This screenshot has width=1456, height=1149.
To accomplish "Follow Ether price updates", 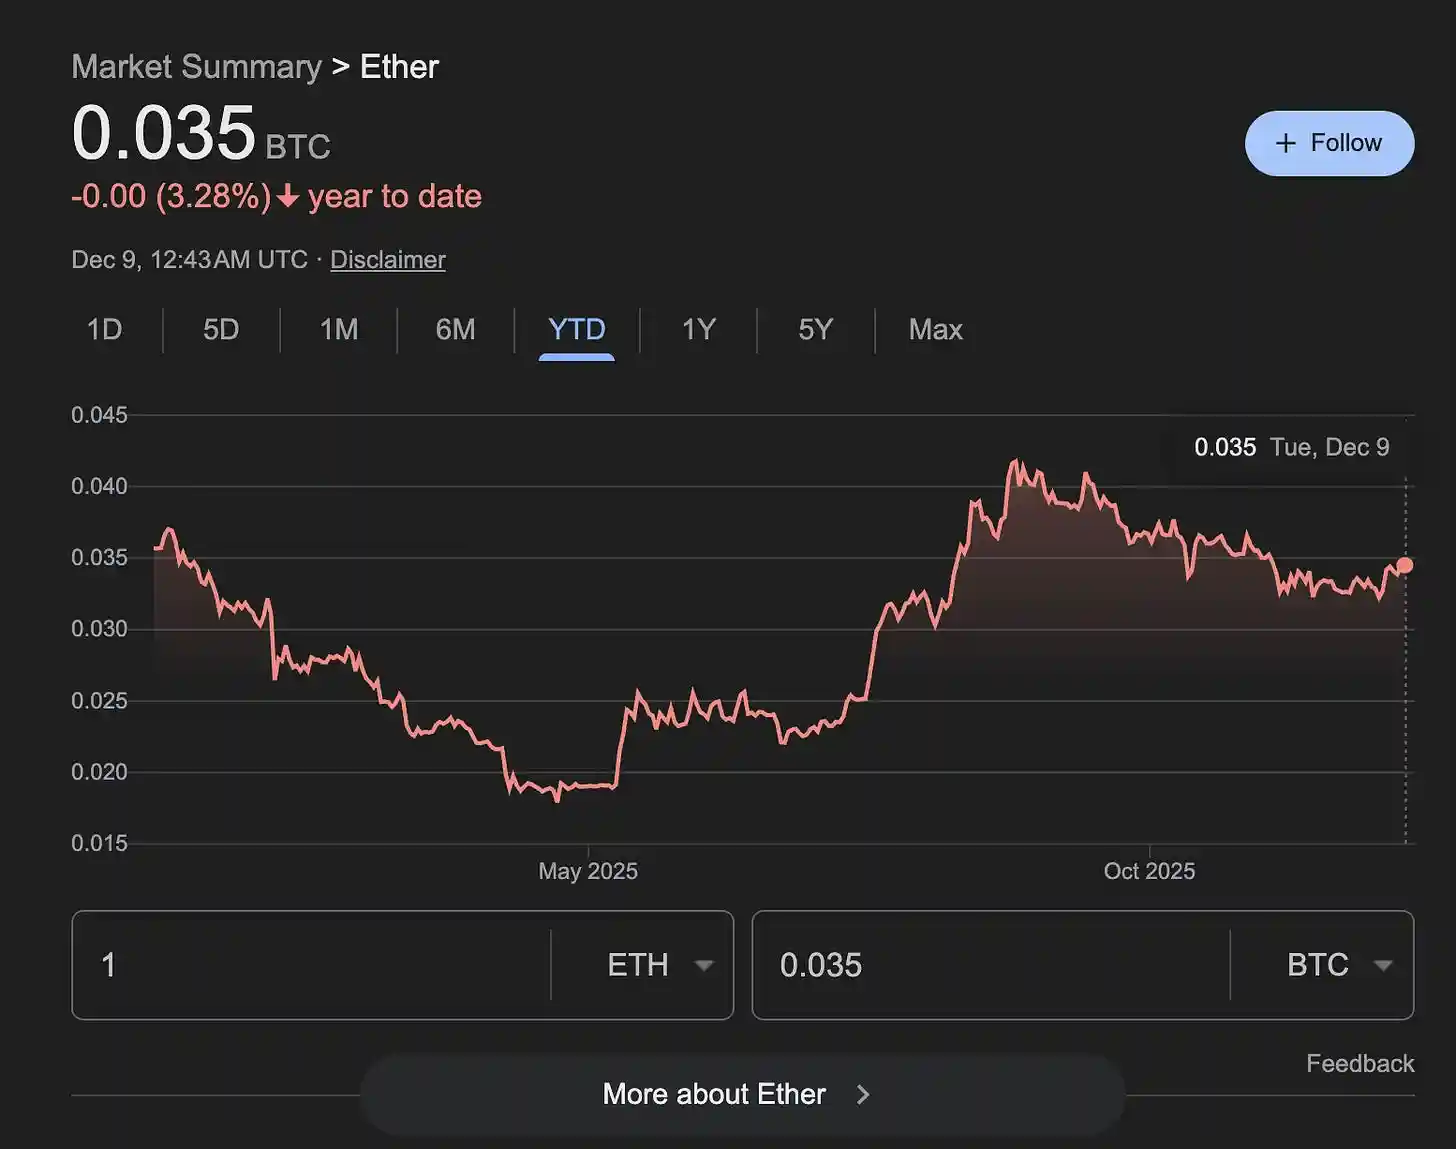I will (x=1329, y=143).
